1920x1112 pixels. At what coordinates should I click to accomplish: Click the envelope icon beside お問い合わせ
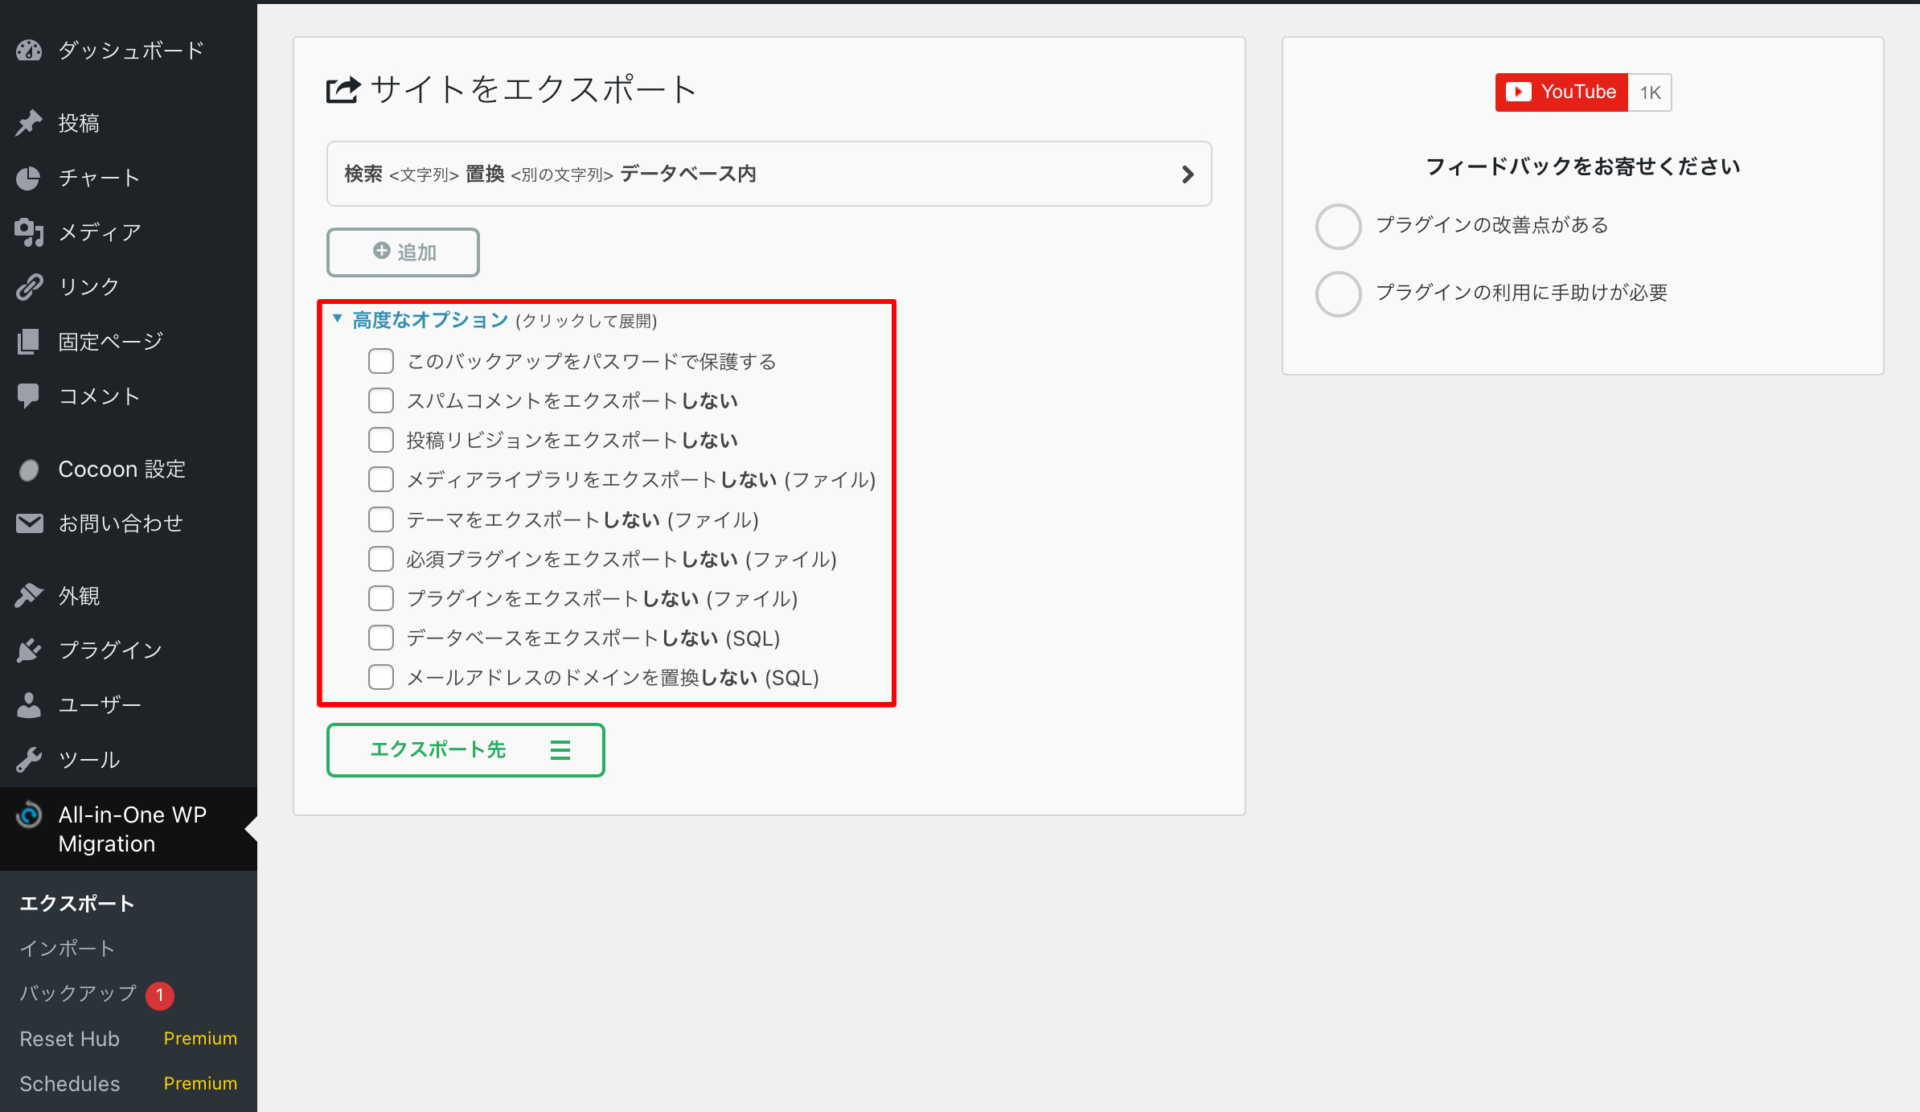29,523
